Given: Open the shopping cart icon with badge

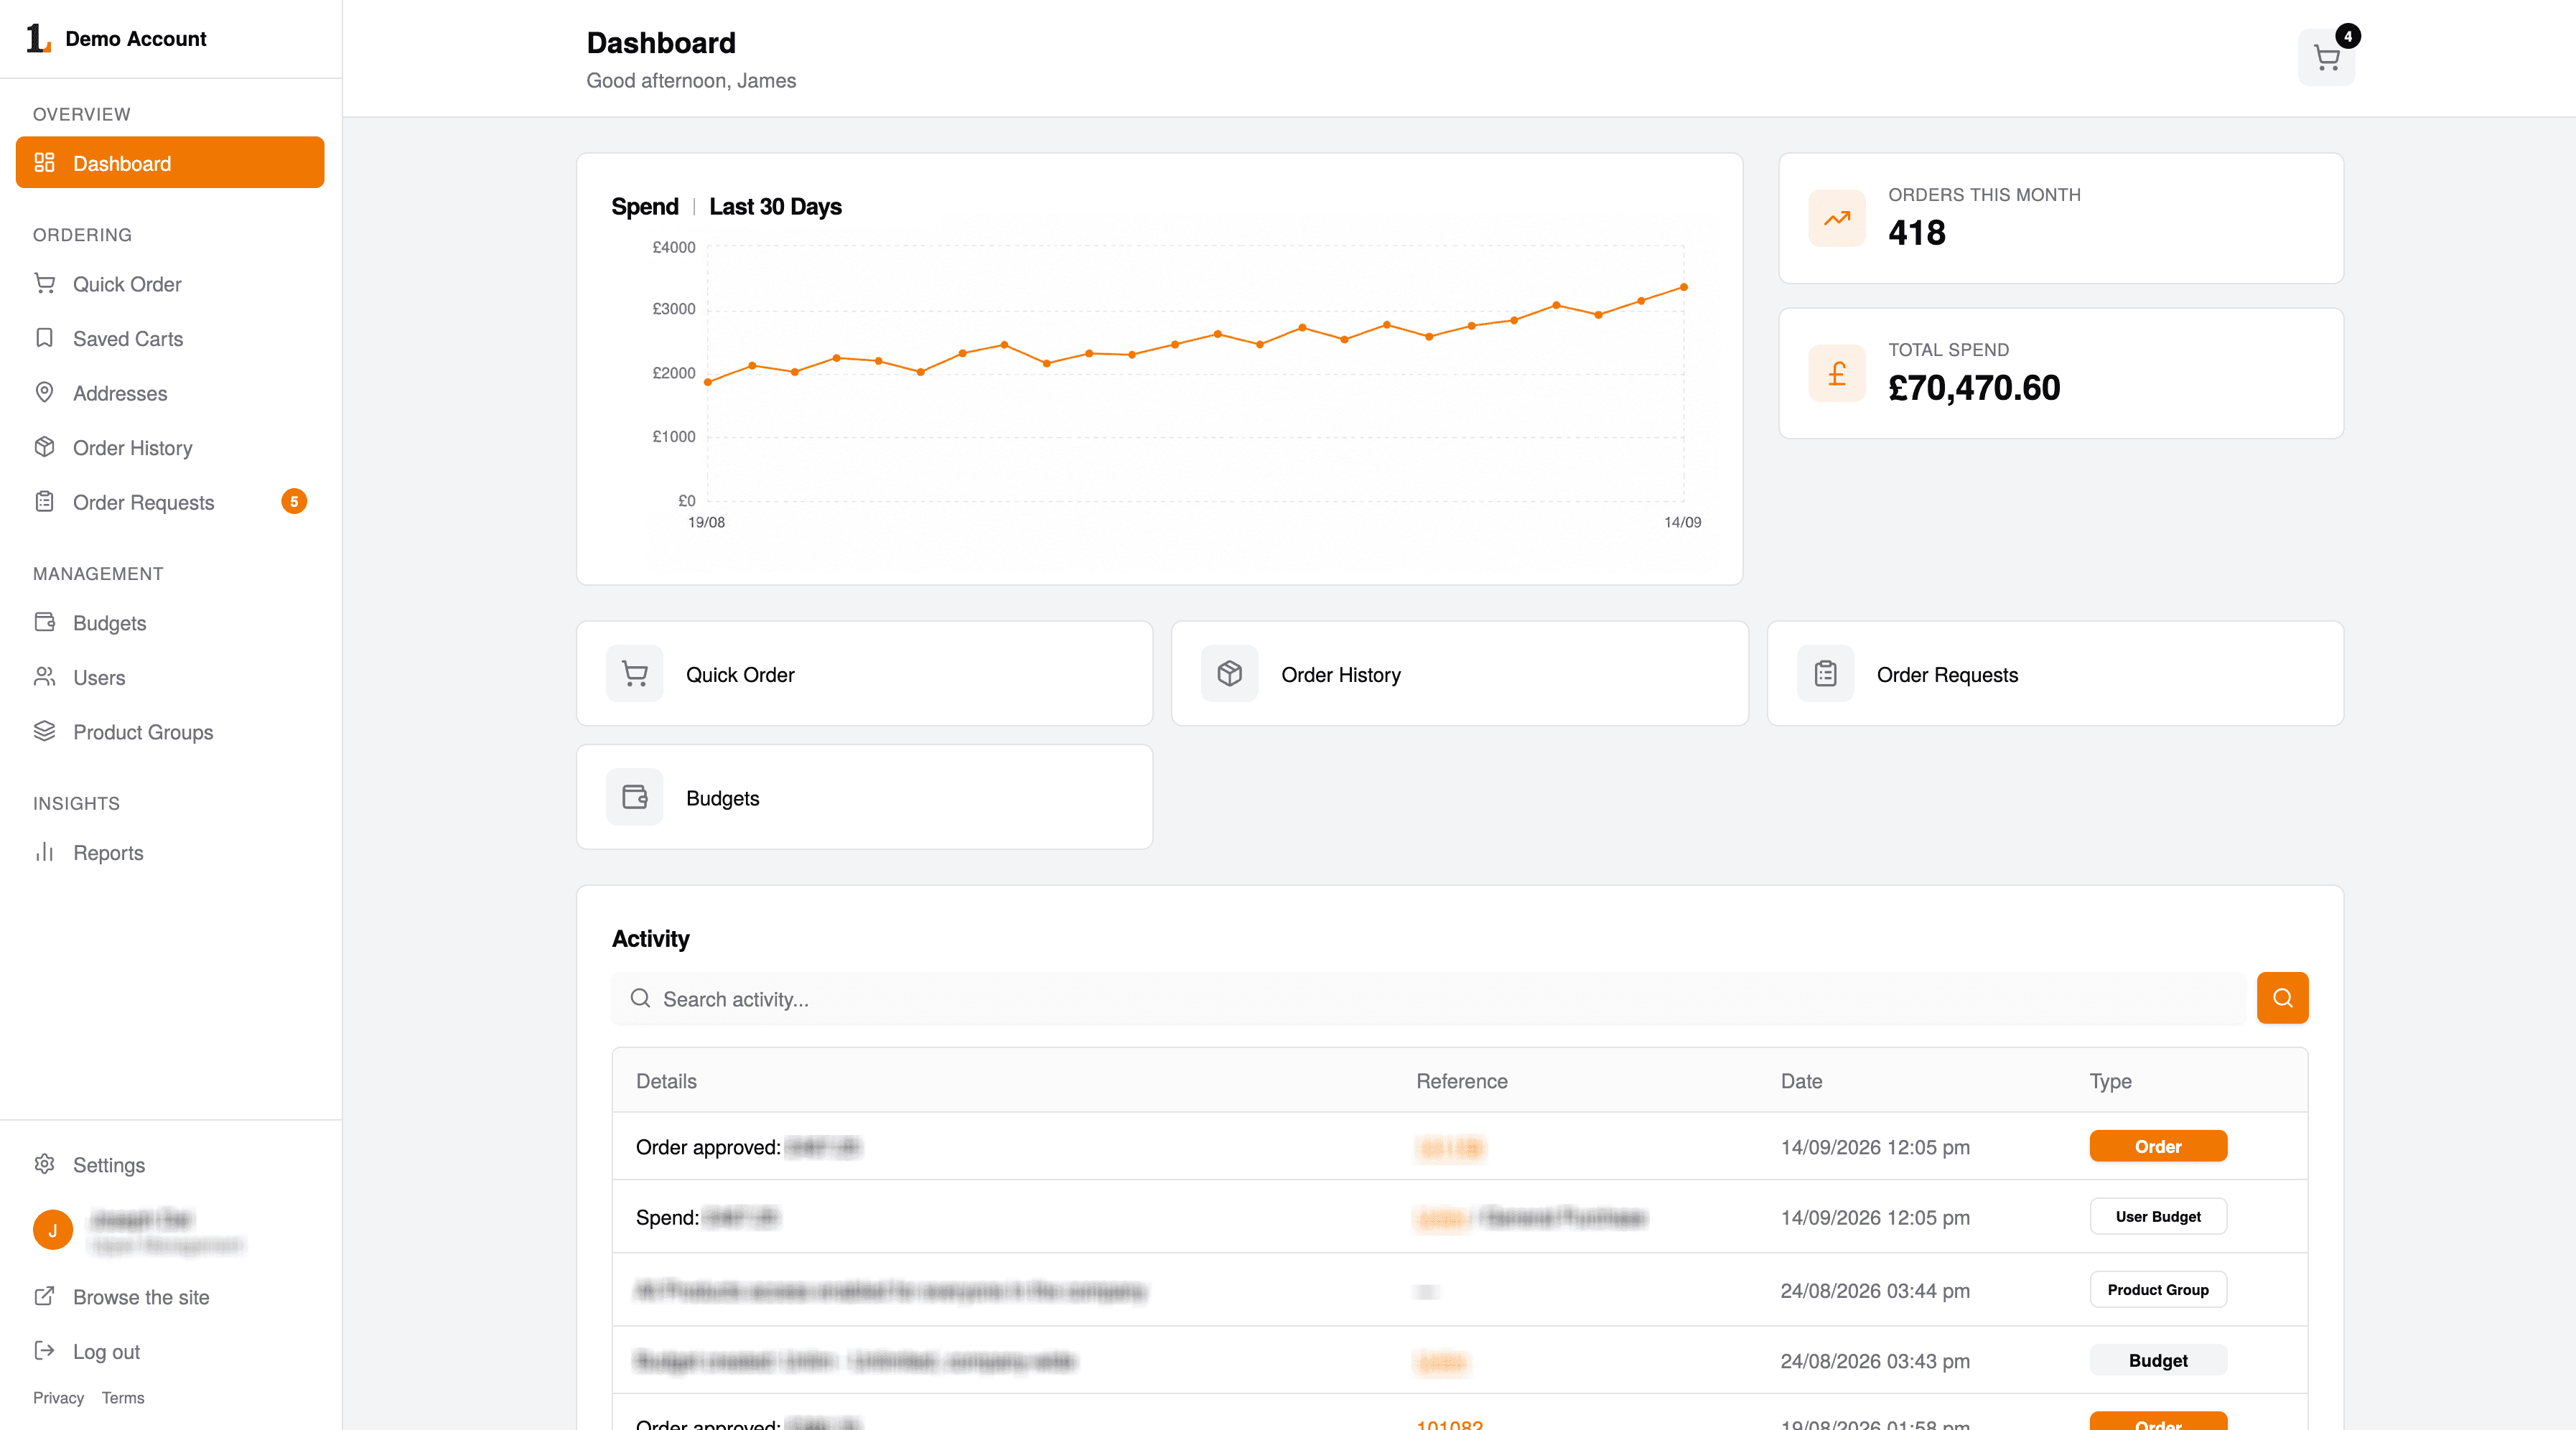Looking at the screenshot, I should (2326, 57).
